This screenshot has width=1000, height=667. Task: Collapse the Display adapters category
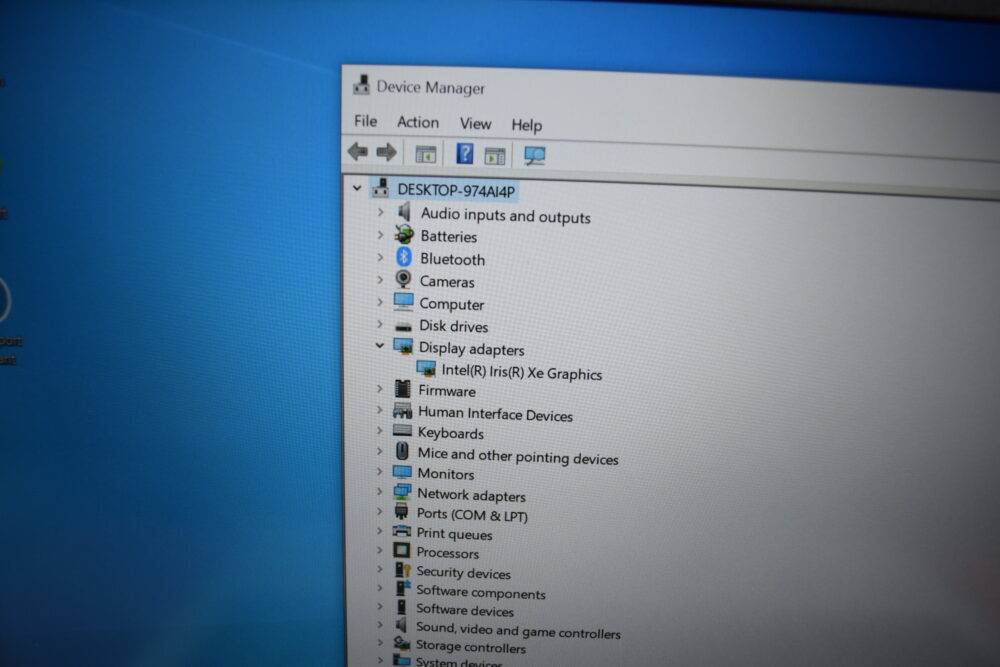click(379, 346)
